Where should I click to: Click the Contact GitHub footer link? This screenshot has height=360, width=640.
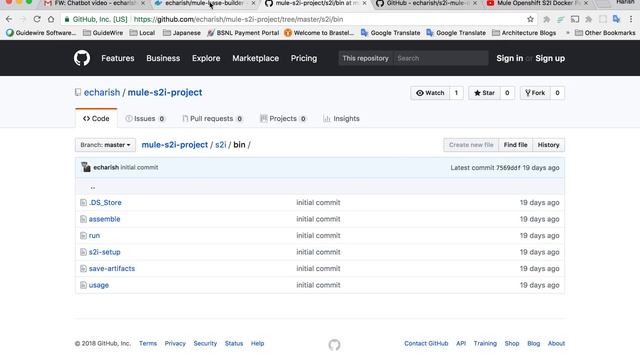tap(426, 343)
